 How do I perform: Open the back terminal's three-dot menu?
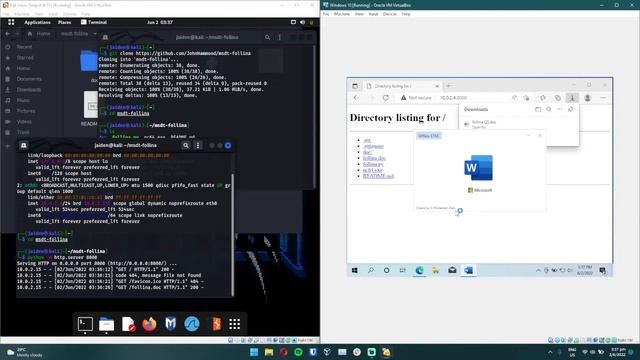point(280,37)
